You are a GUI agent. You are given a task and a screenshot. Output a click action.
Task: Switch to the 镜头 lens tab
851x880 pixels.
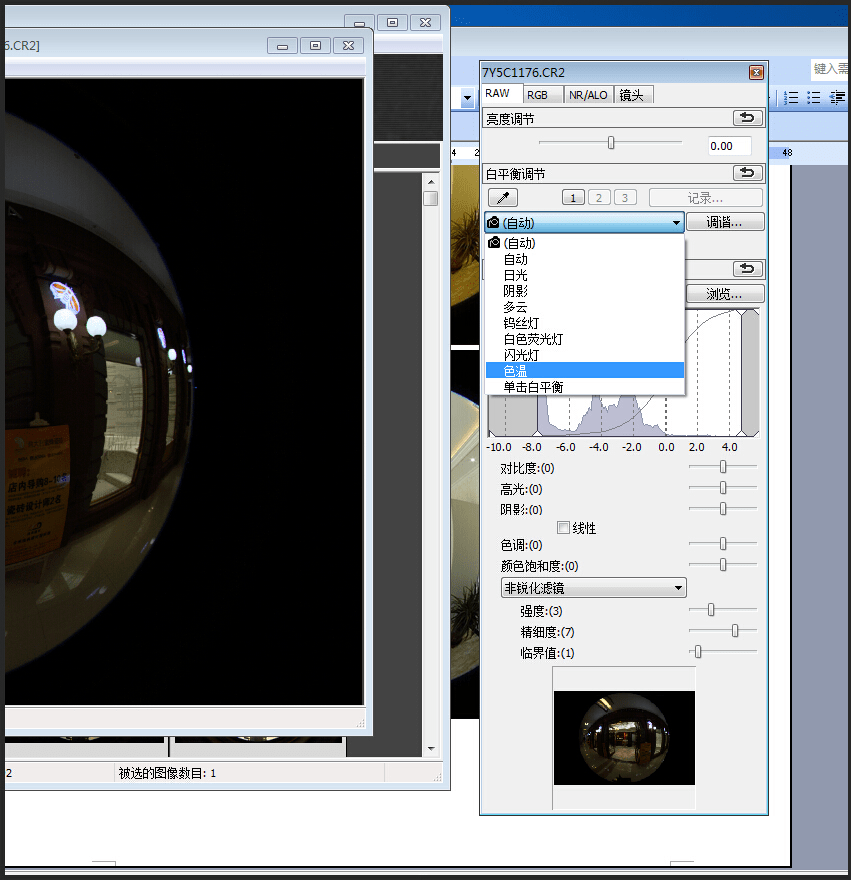[632, 95]
